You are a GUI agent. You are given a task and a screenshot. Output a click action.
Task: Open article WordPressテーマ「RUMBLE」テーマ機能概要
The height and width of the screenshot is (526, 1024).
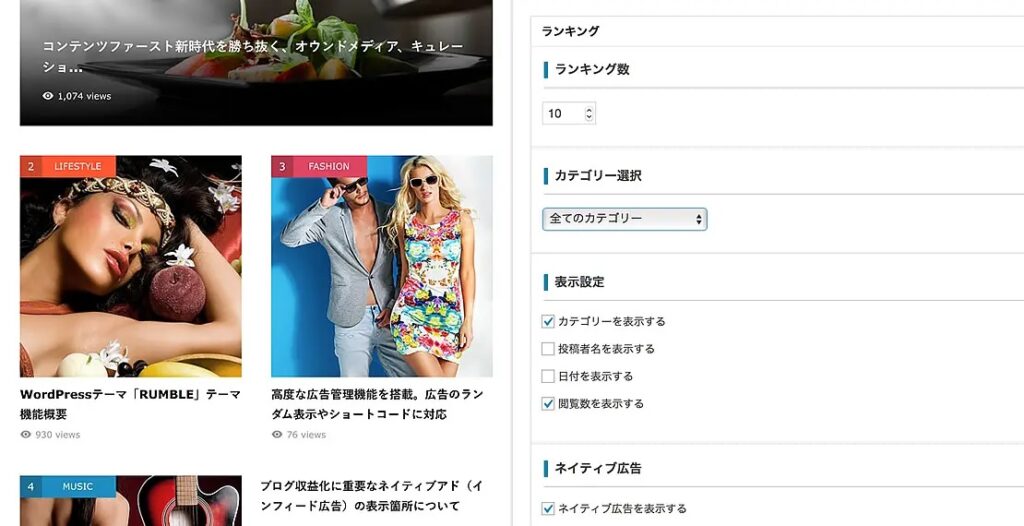[131, 404]
